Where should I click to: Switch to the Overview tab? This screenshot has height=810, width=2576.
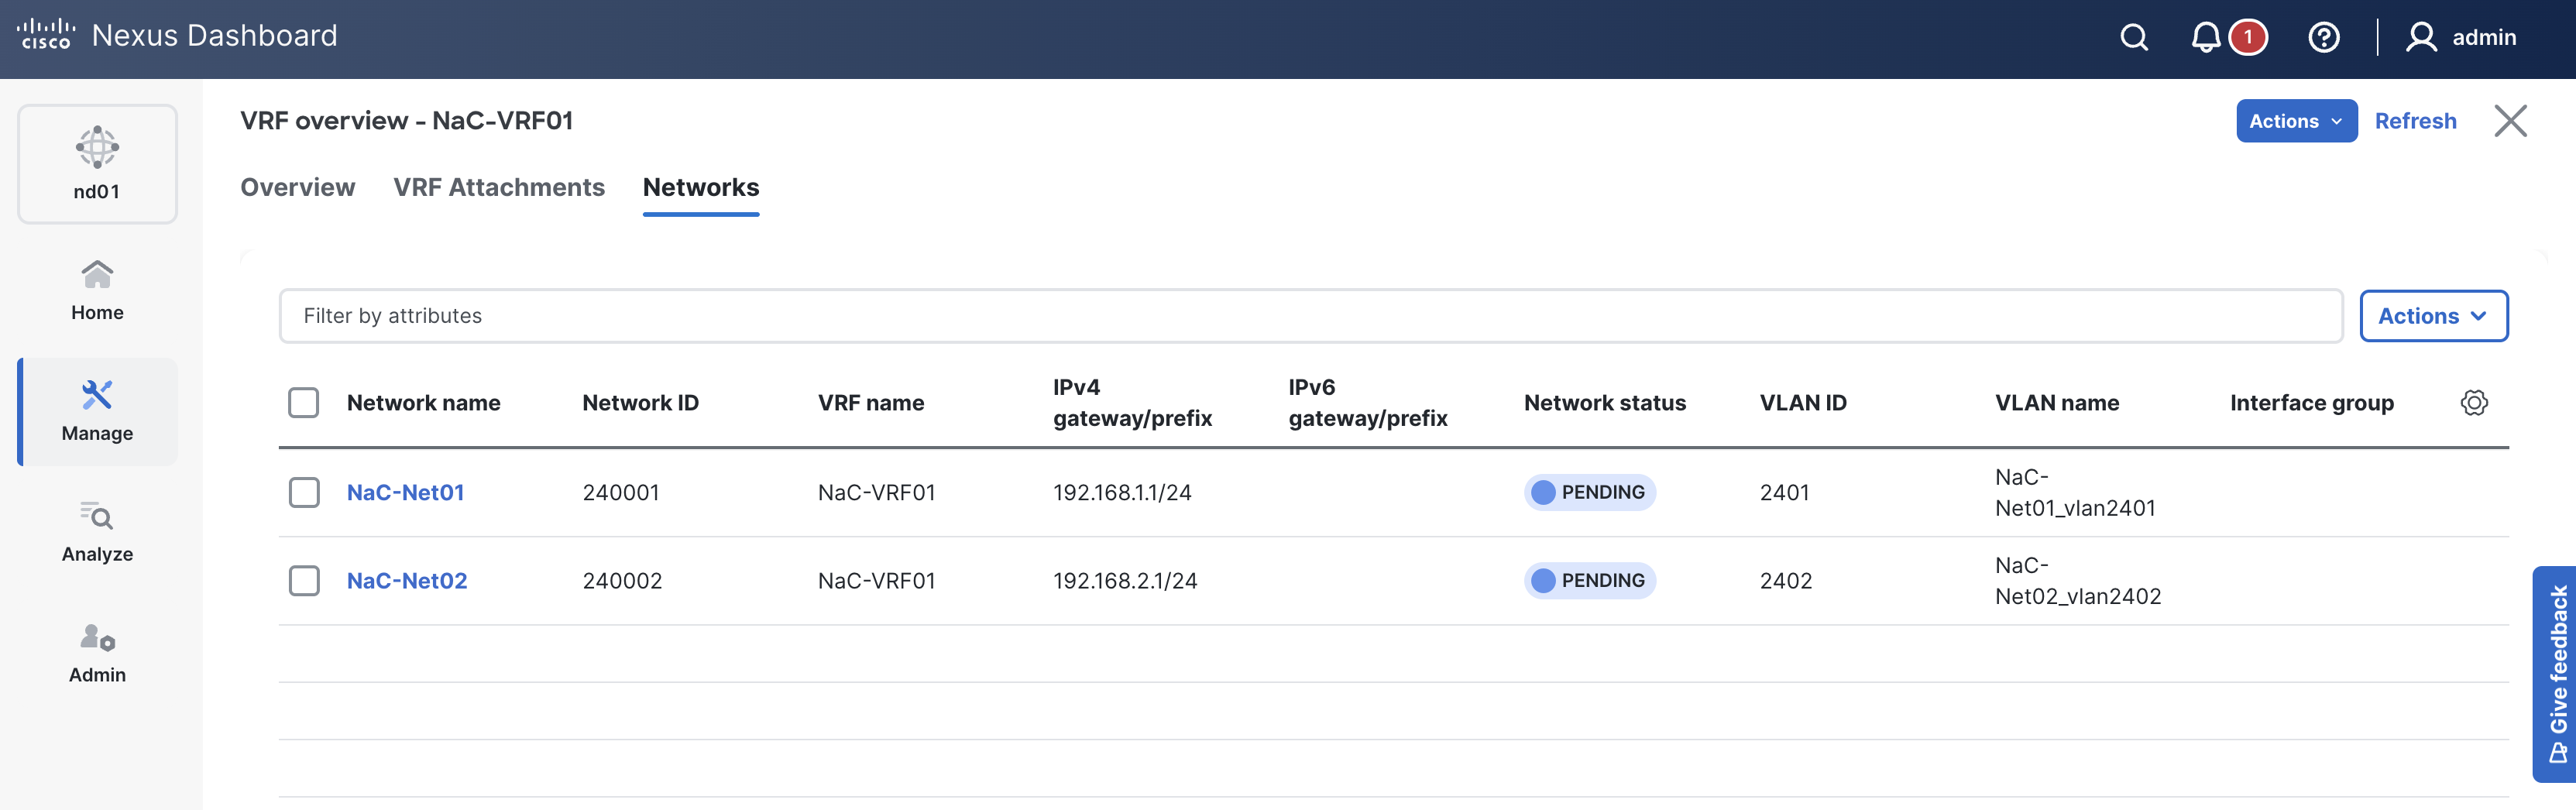coord(297,187)
